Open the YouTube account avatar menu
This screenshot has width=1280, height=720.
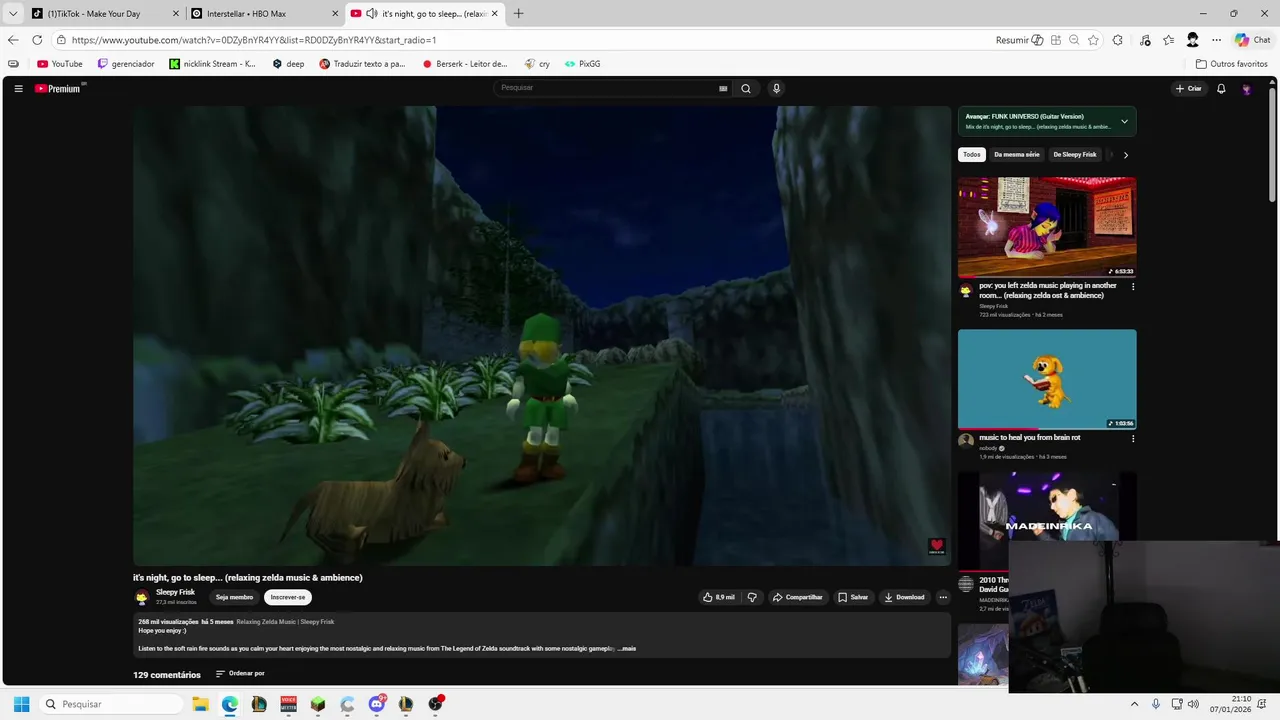click(1246, 88)
